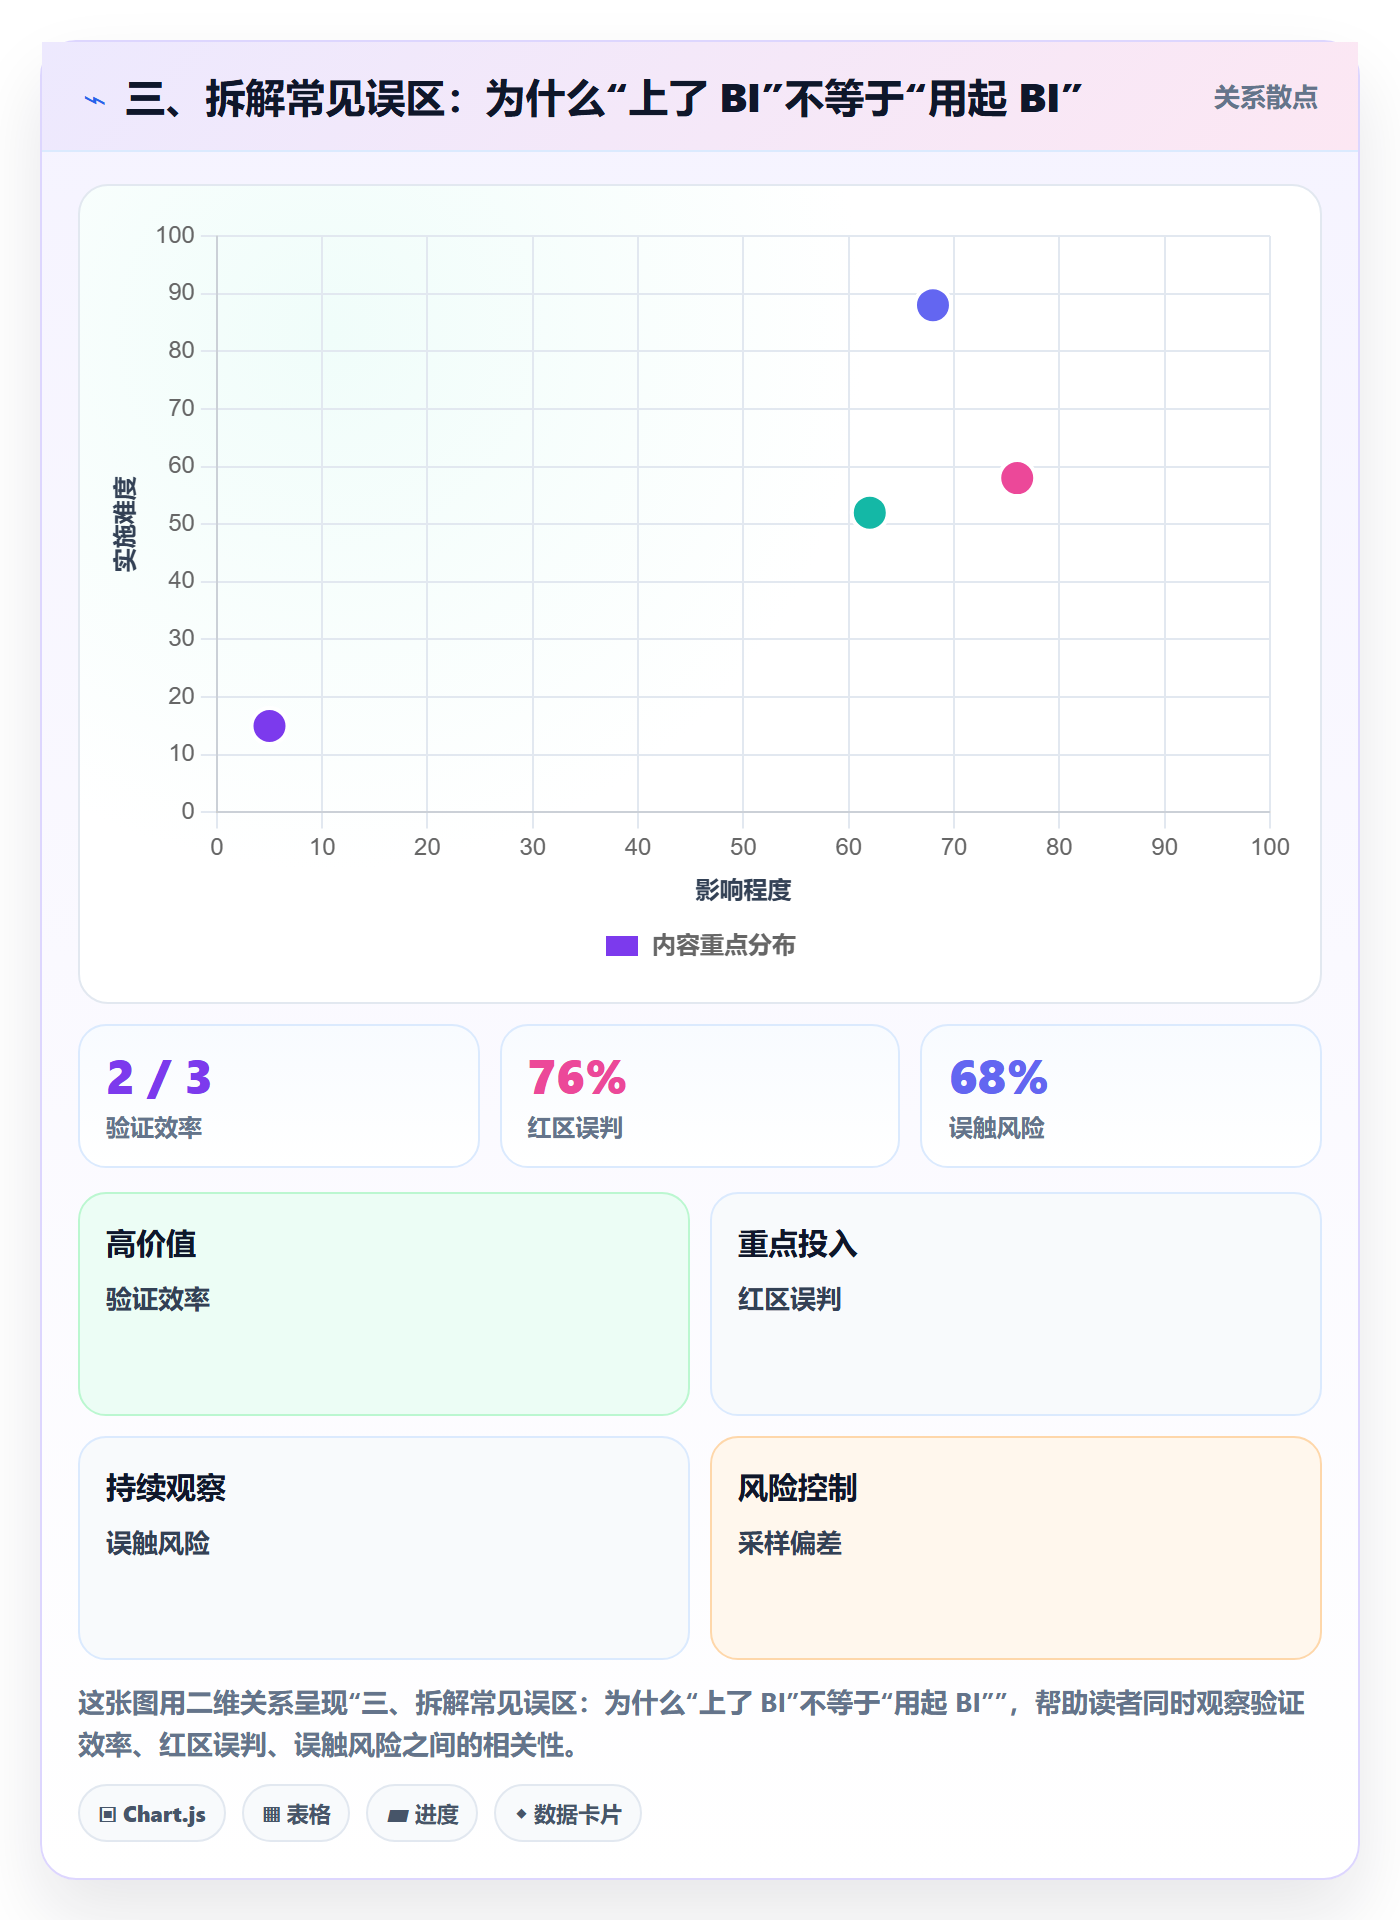
Task: Click the 内容重点分布 legend label
Action: (x=723, y=946)
